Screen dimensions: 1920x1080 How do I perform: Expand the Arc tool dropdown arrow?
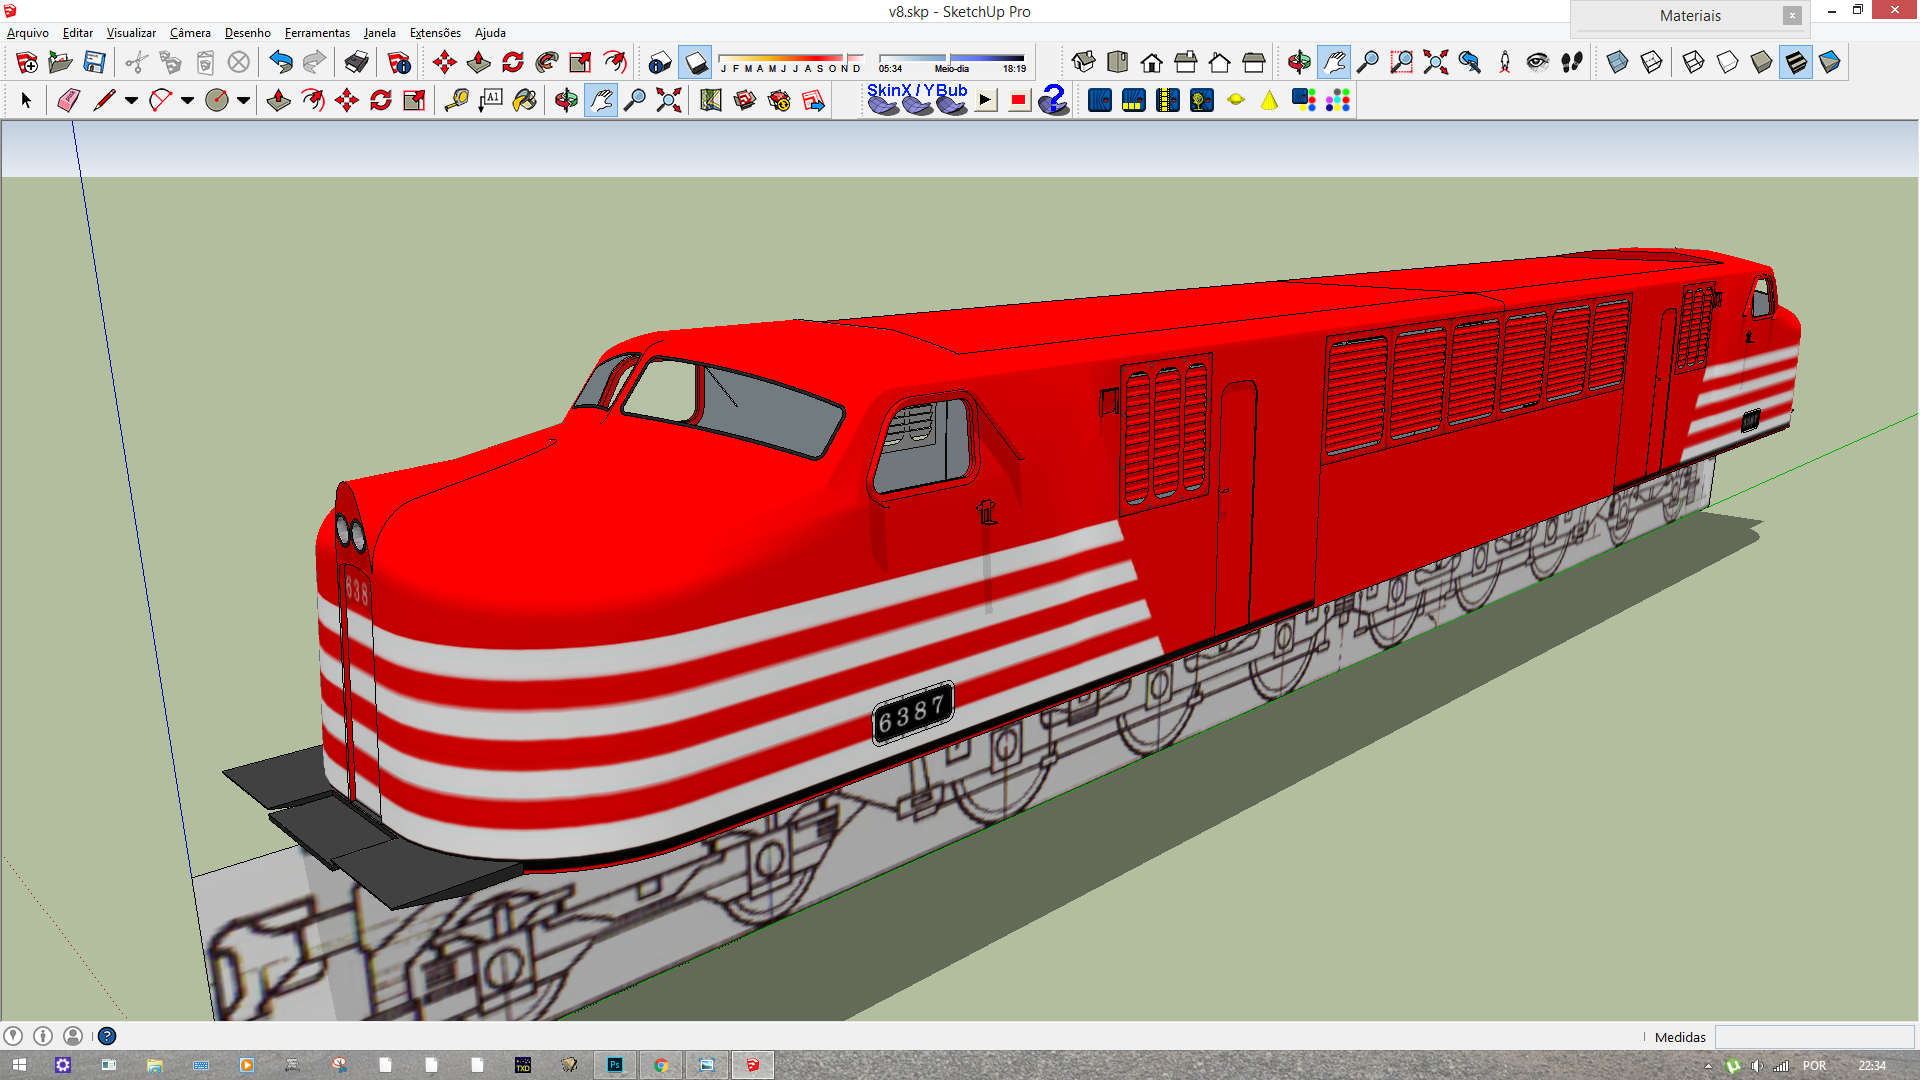pyautogui.click(x=187, y=100)
